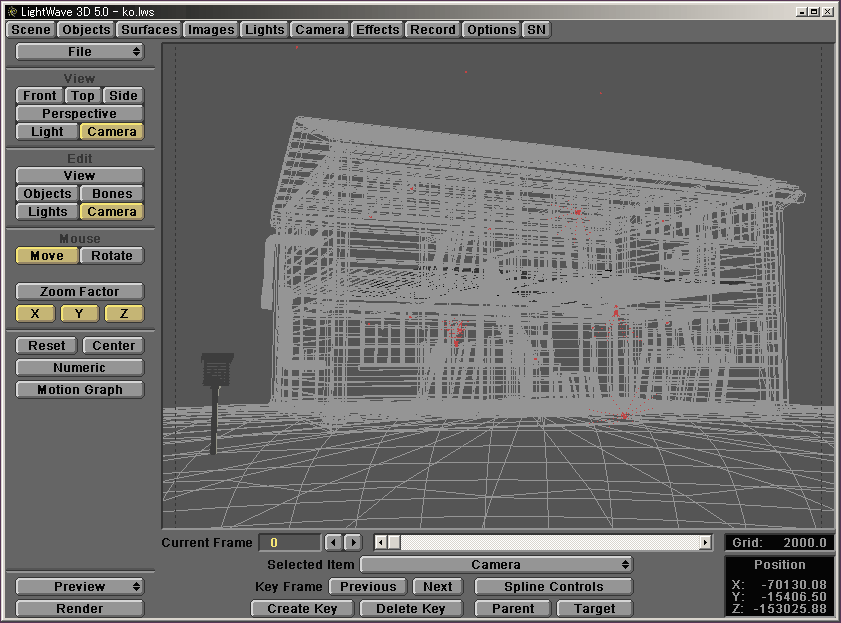This screenshot has height=623, width=841.
Task: Toggle the X axis constraint
Action: 36,314
